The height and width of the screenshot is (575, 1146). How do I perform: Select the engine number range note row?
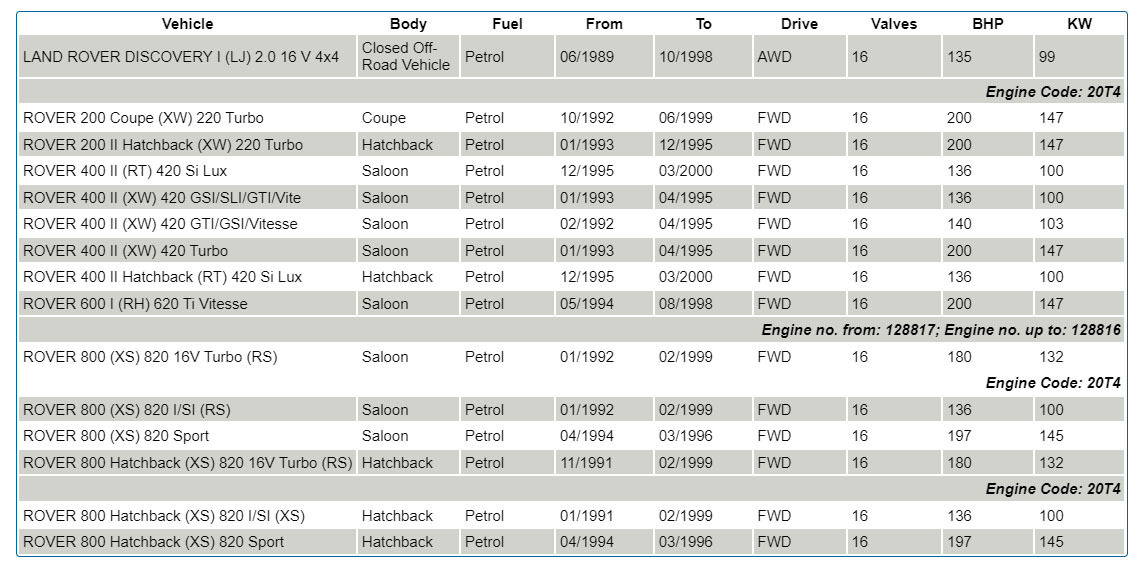coord(941,330)
